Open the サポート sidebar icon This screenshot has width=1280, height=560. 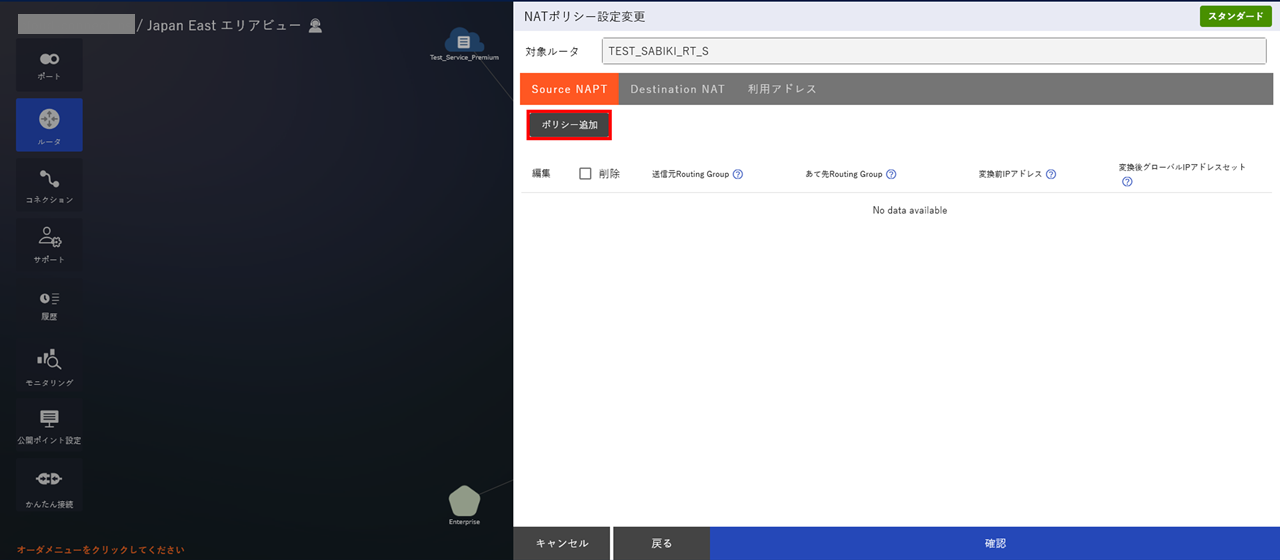pos(49,244)
